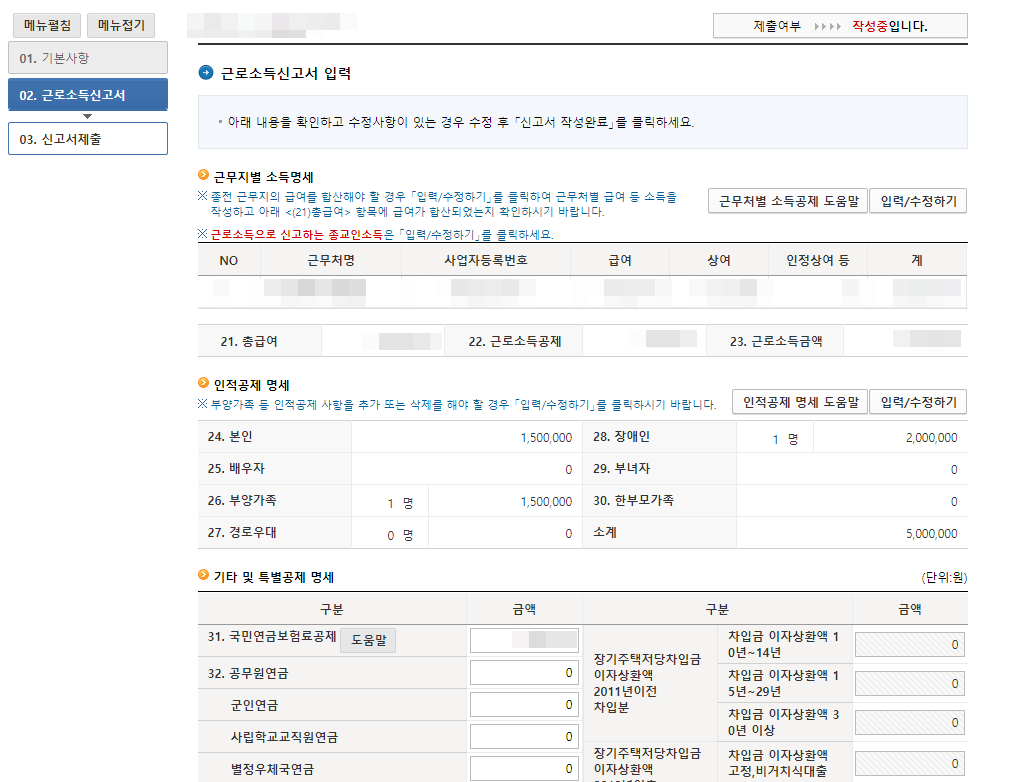Click the 소계 value 5,000,000
The height and width of the screenshot is (782, 1029).
point(931,534)
